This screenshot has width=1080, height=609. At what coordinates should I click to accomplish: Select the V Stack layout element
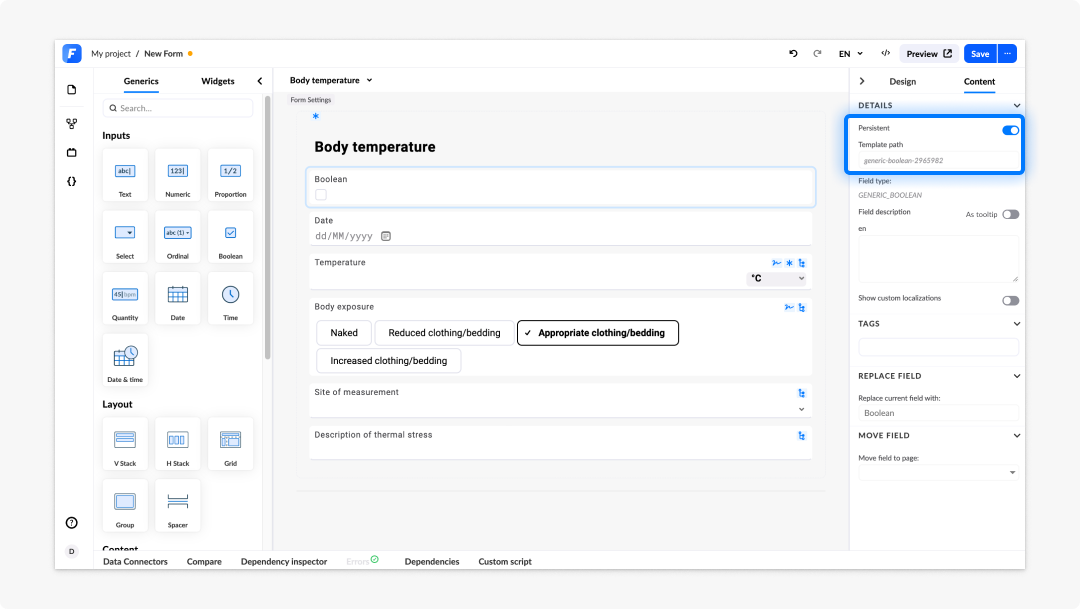(125, 444)
